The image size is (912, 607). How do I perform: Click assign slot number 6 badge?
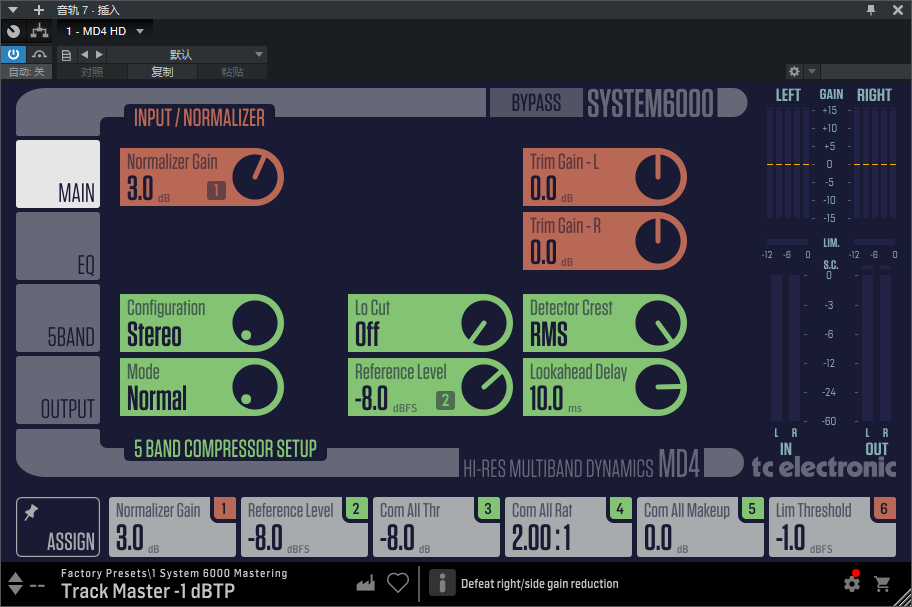pyautogui.click(x=885, y=509)
